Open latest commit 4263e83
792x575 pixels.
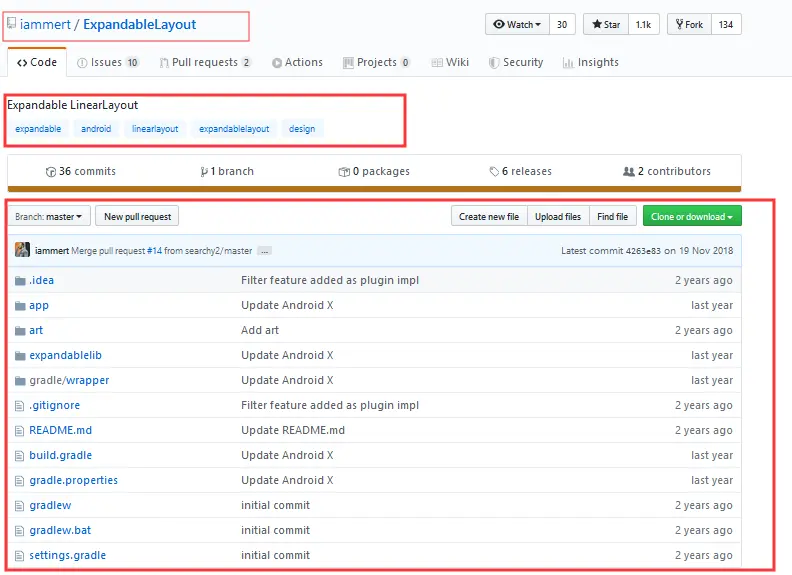point(643,251)
